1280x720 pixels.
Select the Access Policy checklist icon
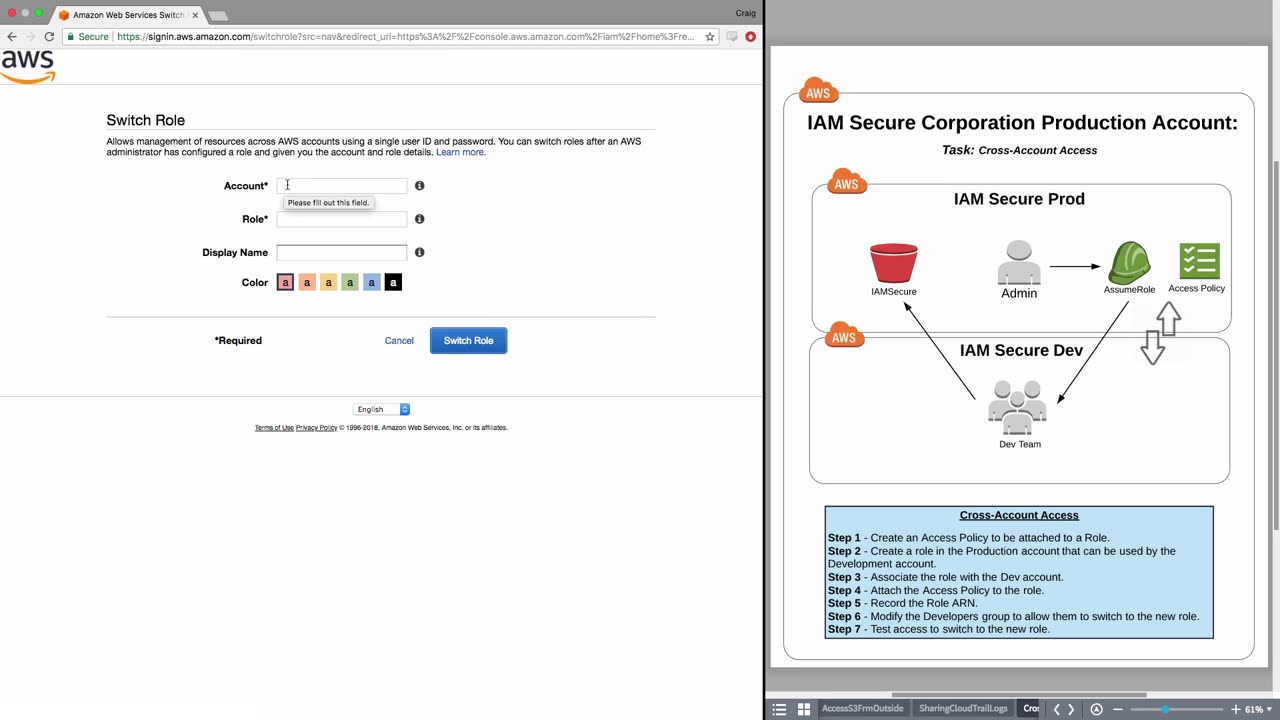pyautogui.click(x=1199, y=260)
